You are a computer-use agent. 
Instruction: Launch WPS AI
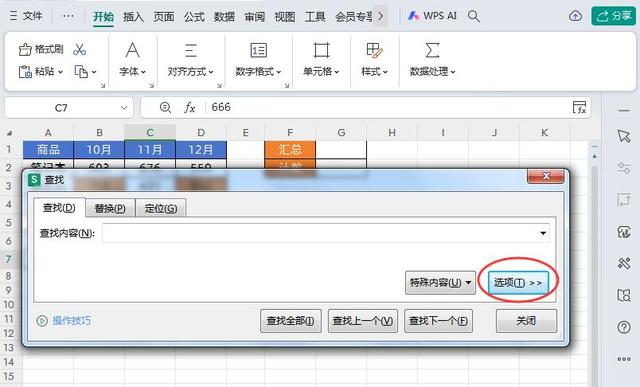click(432, 16)
